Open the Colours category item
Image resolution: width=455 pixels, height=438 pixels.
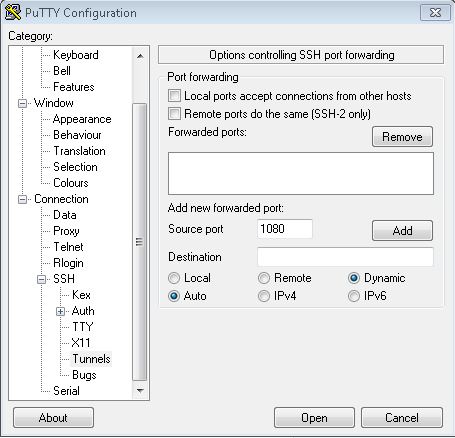coord(71,183)
